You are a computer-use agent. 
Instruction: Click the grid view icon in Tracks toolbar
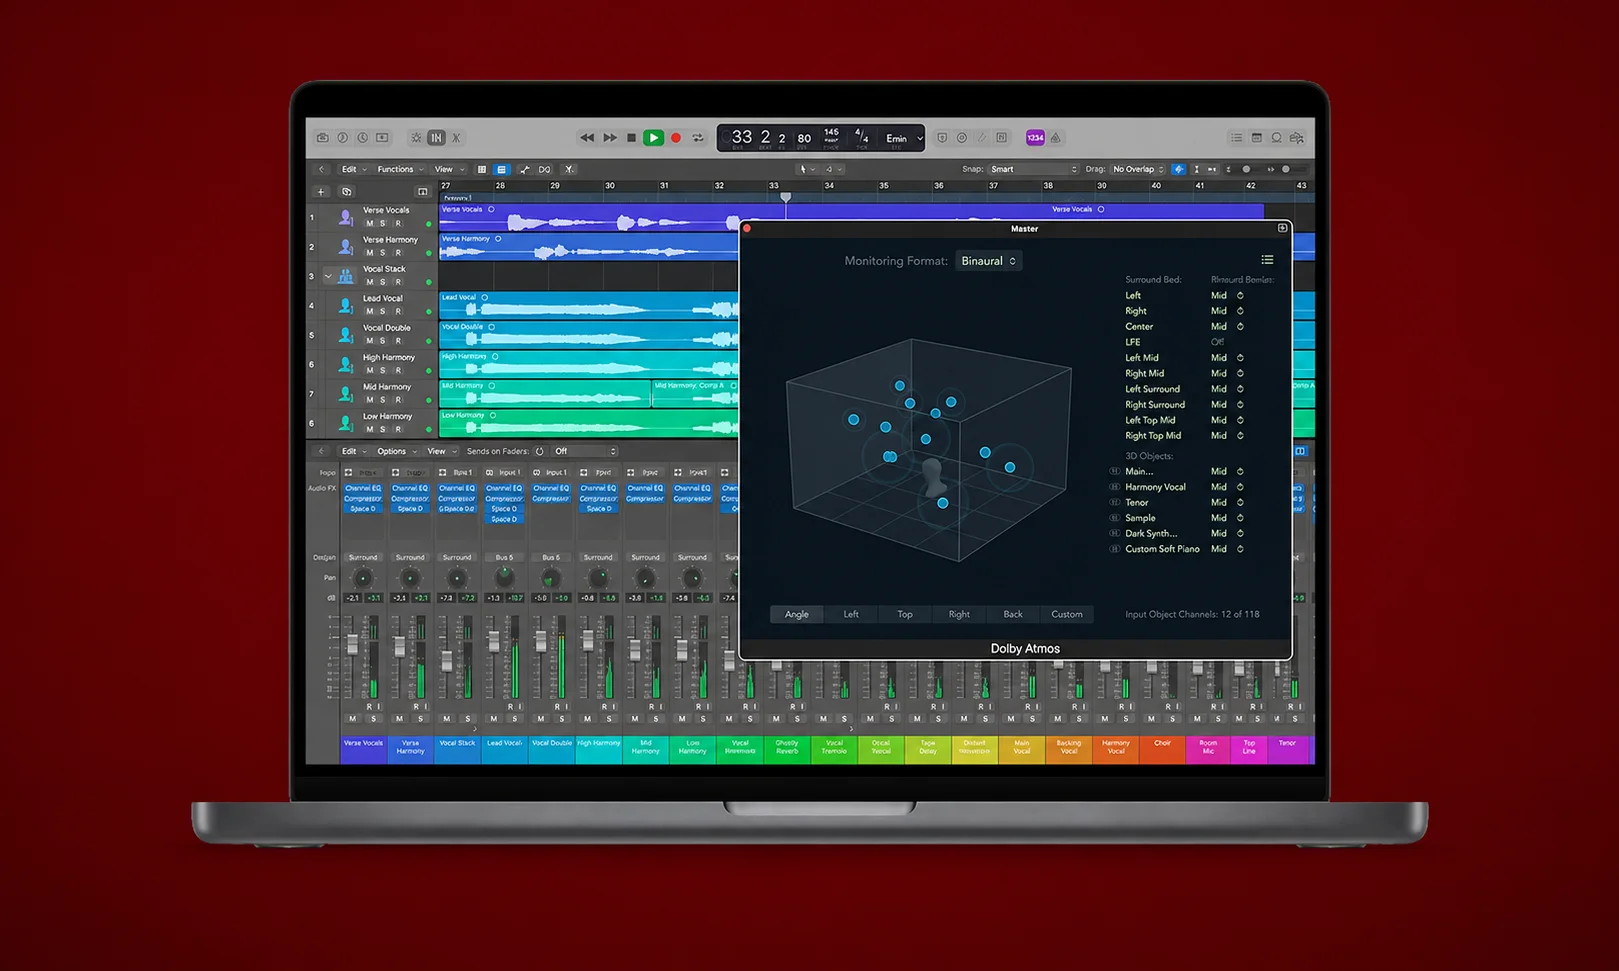(482, 169)
